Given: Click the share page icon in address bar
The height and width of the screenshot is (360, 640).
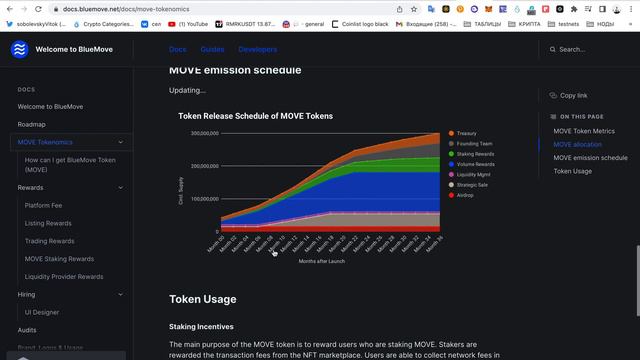Looking at the screenshot, I should (x=400, y=9).
